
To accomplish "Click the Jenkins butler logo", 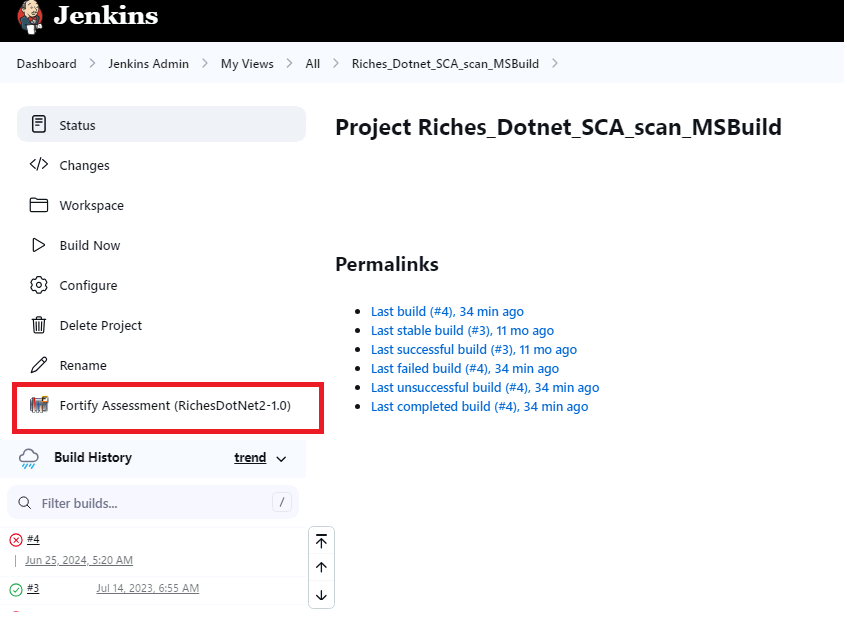I will tap(29, 17).
